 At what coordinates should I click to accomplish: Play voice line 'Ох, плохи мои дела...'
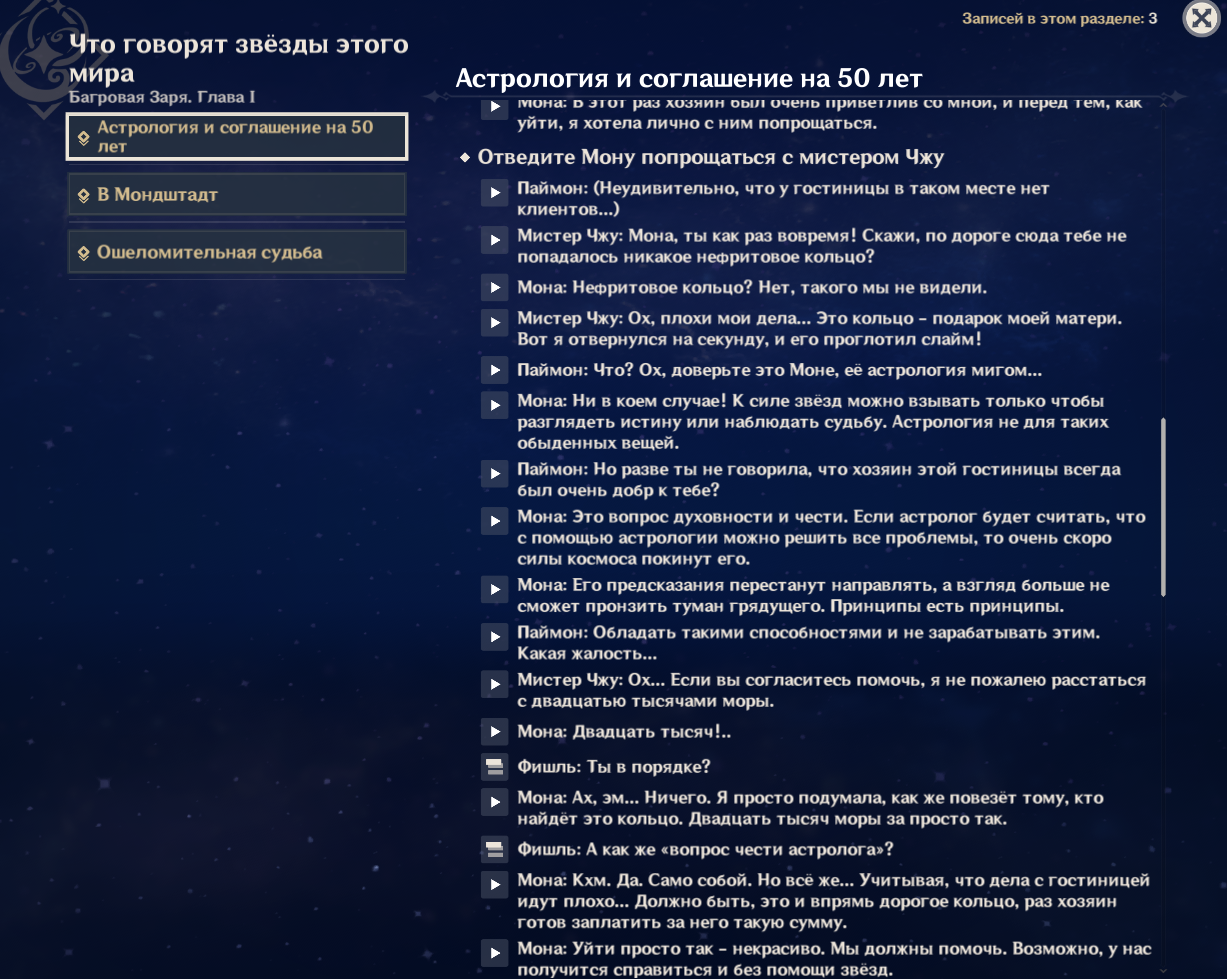pos(494,322)
